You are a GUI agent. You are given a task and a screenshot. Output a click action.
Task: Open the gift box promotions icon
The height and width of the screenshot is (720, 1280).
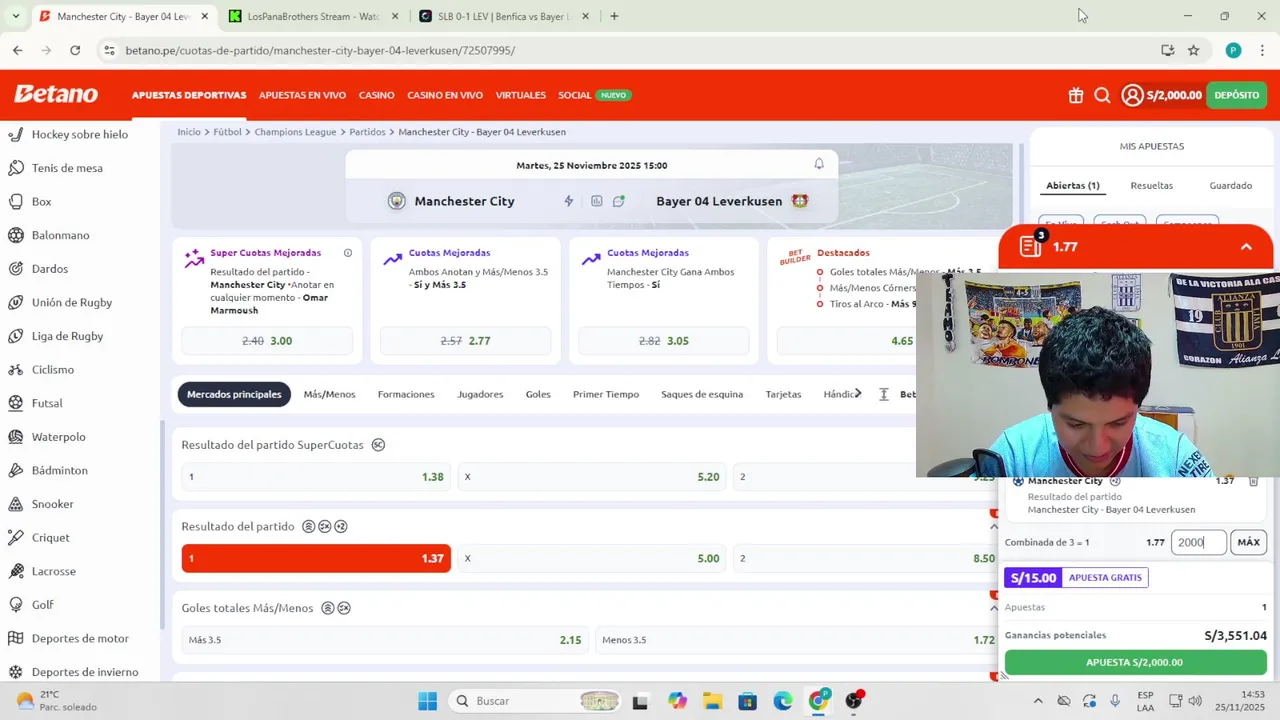coord(1076,95)
